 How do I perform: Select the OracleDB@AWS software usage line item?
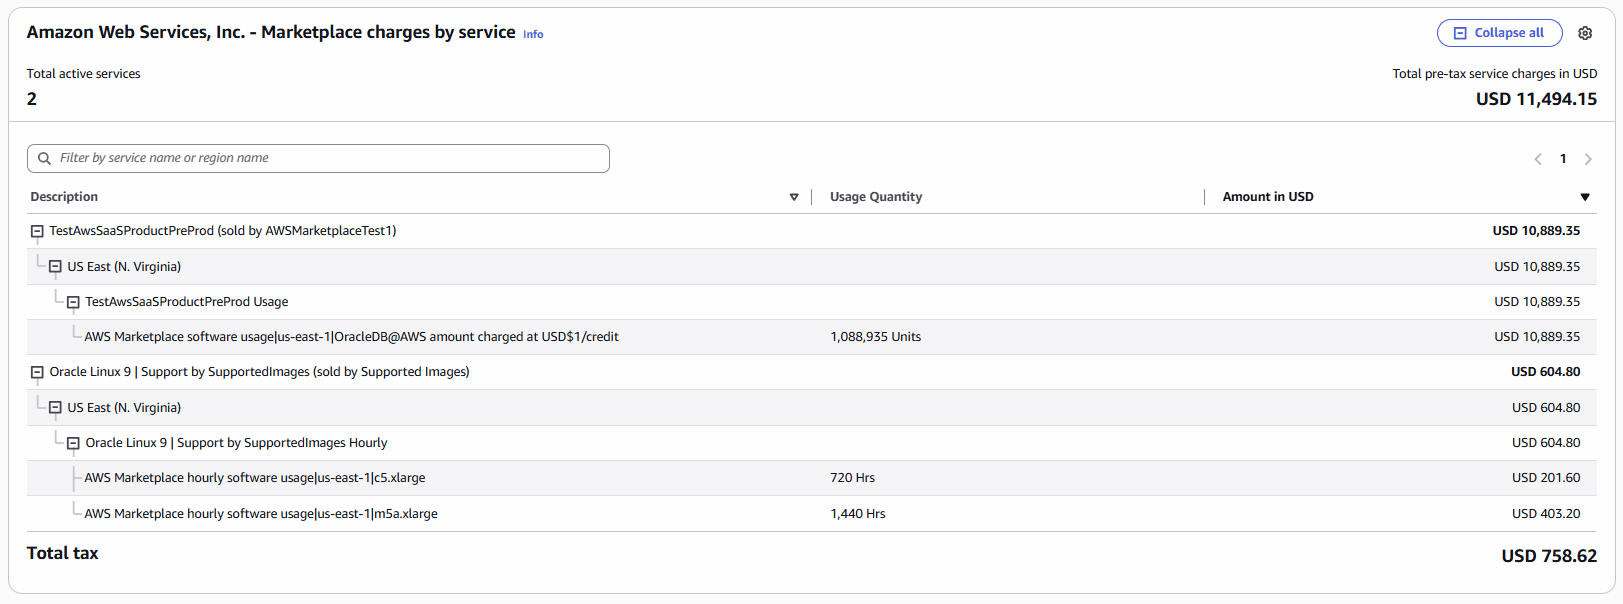coord(351,337)
